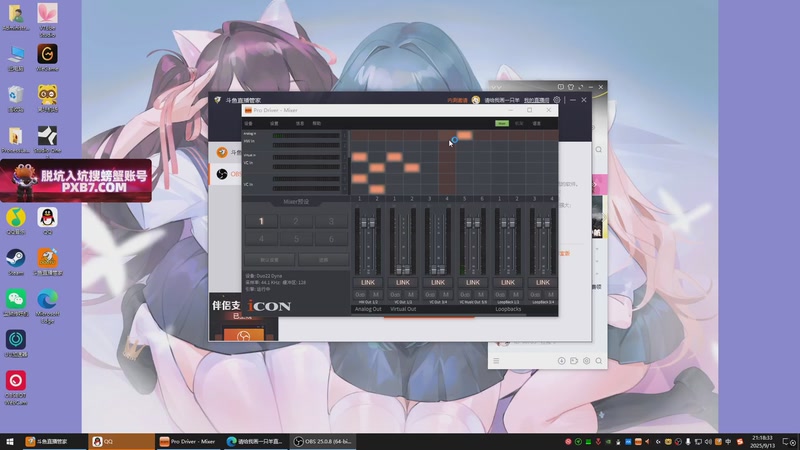Click the search magnifier at QQ window bottom
Viewport: 800px width, 450px height.
[599, 361]
